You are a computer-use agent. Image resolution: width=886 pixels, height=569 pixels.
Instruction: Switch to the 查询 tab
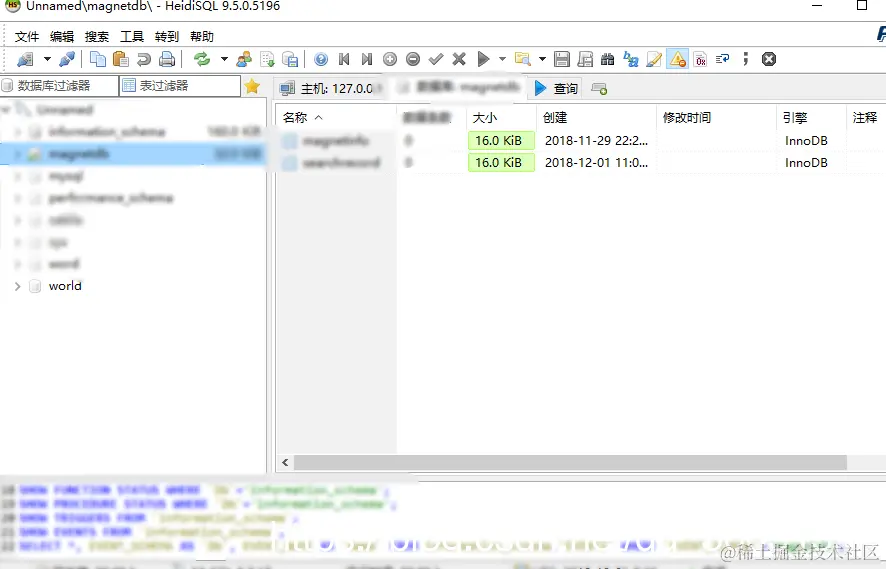click(x=557, y=88)
